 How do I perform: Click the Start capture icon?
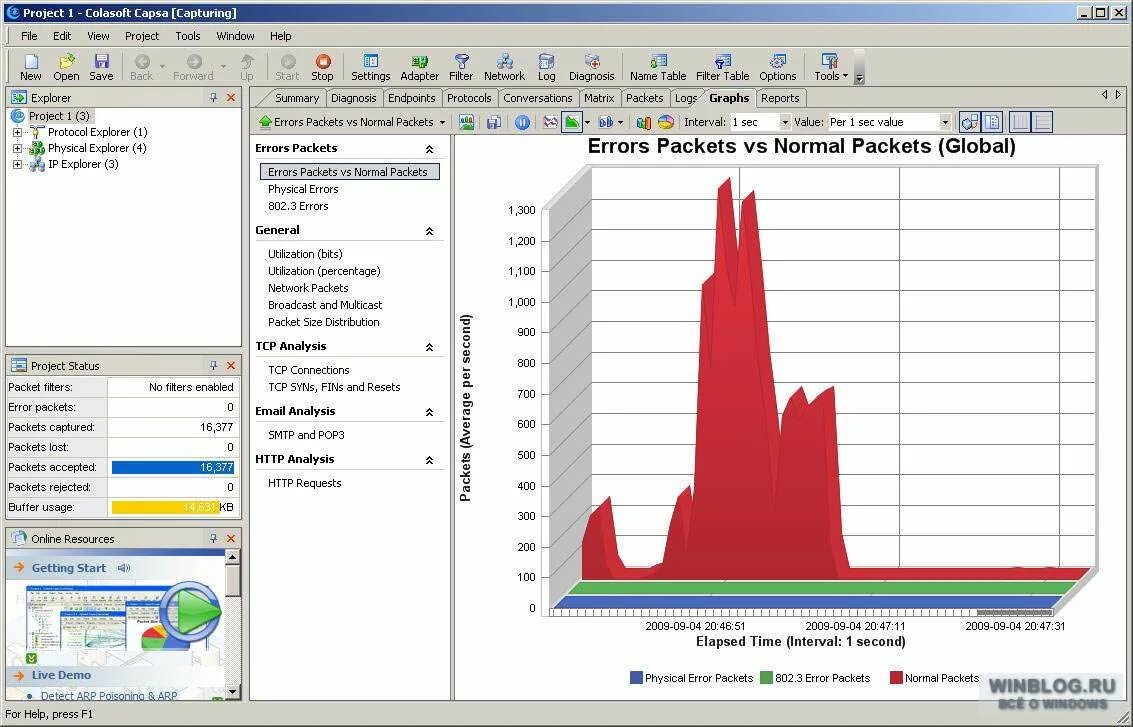(x=287, y=65)
